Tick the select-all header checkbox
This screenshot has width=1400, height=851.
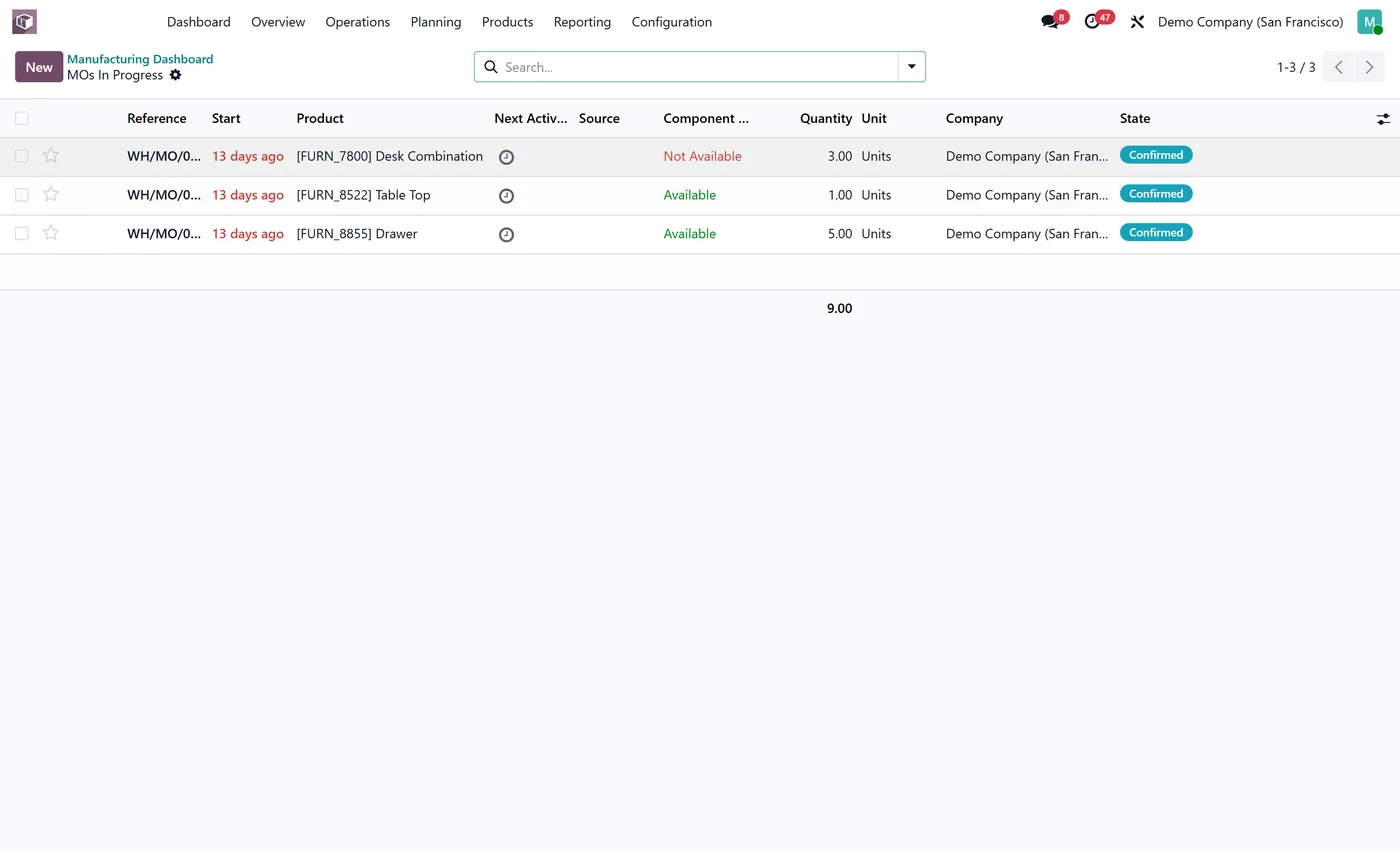pos(22,118)
